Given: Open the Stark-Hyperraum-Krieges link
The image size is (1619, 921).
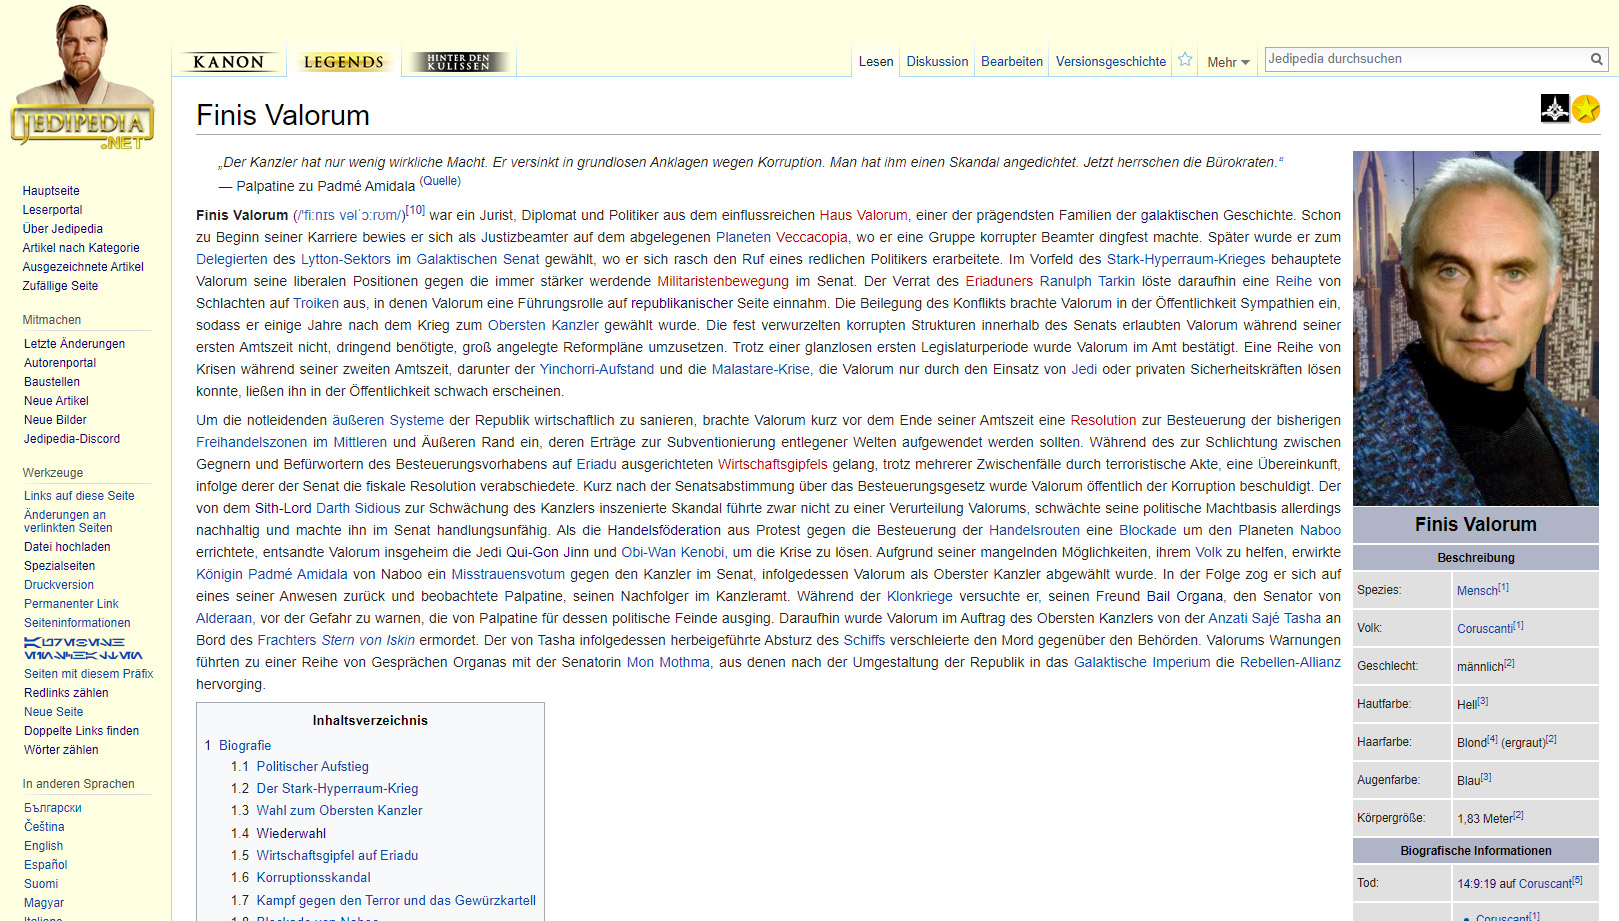Looking at the screenshot, I should tap(1186, 259).
